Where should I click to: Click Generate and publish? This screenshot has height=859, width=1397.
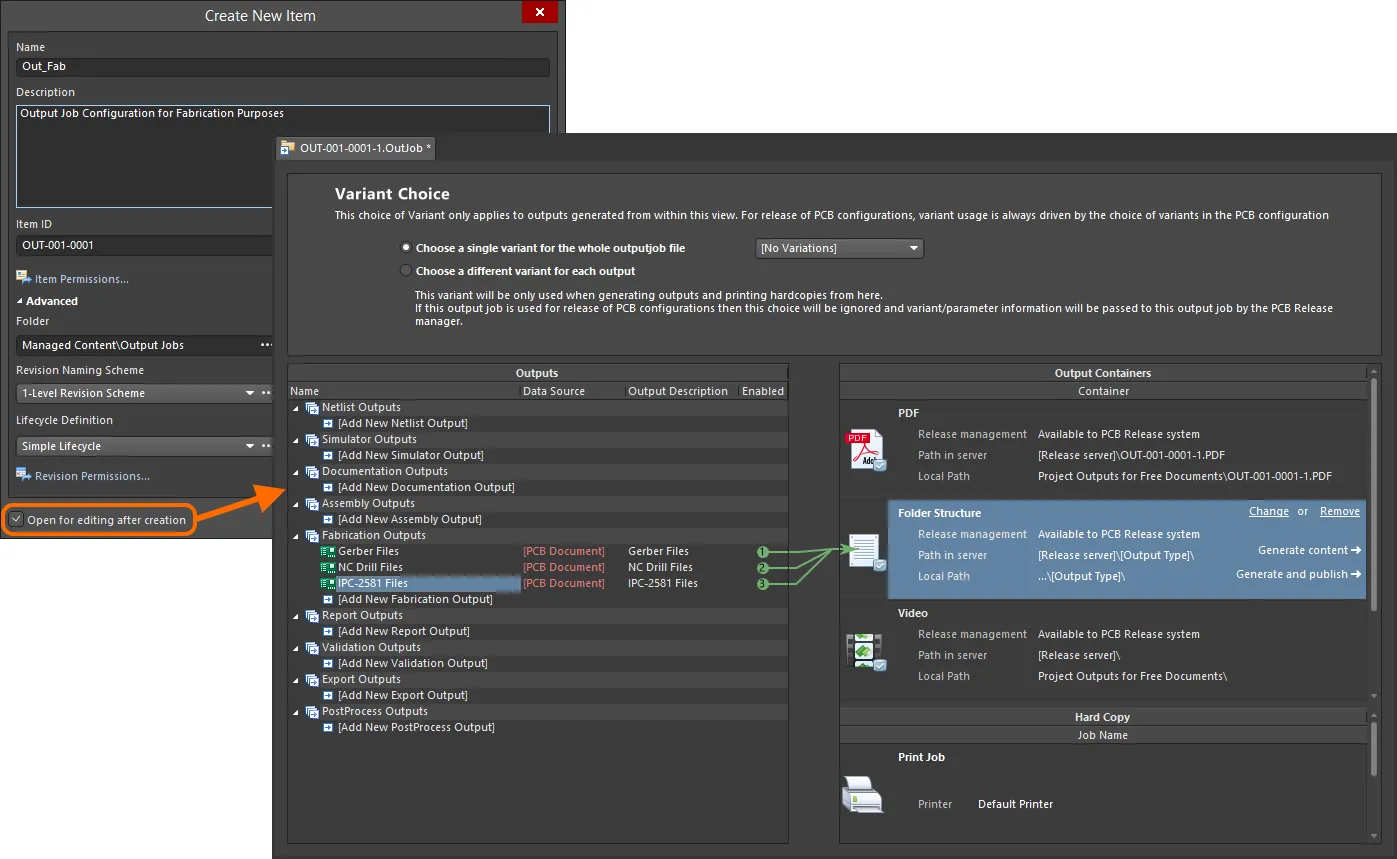1299,574
